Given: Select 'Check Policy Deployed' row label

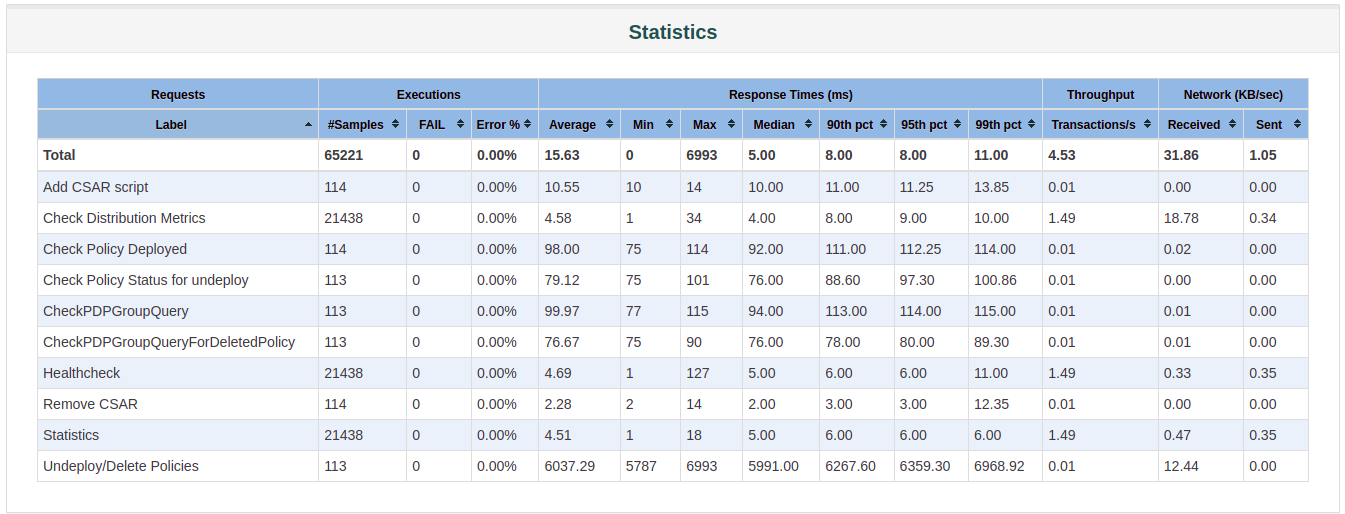Looking at the screenshot, I should point(115,249).
